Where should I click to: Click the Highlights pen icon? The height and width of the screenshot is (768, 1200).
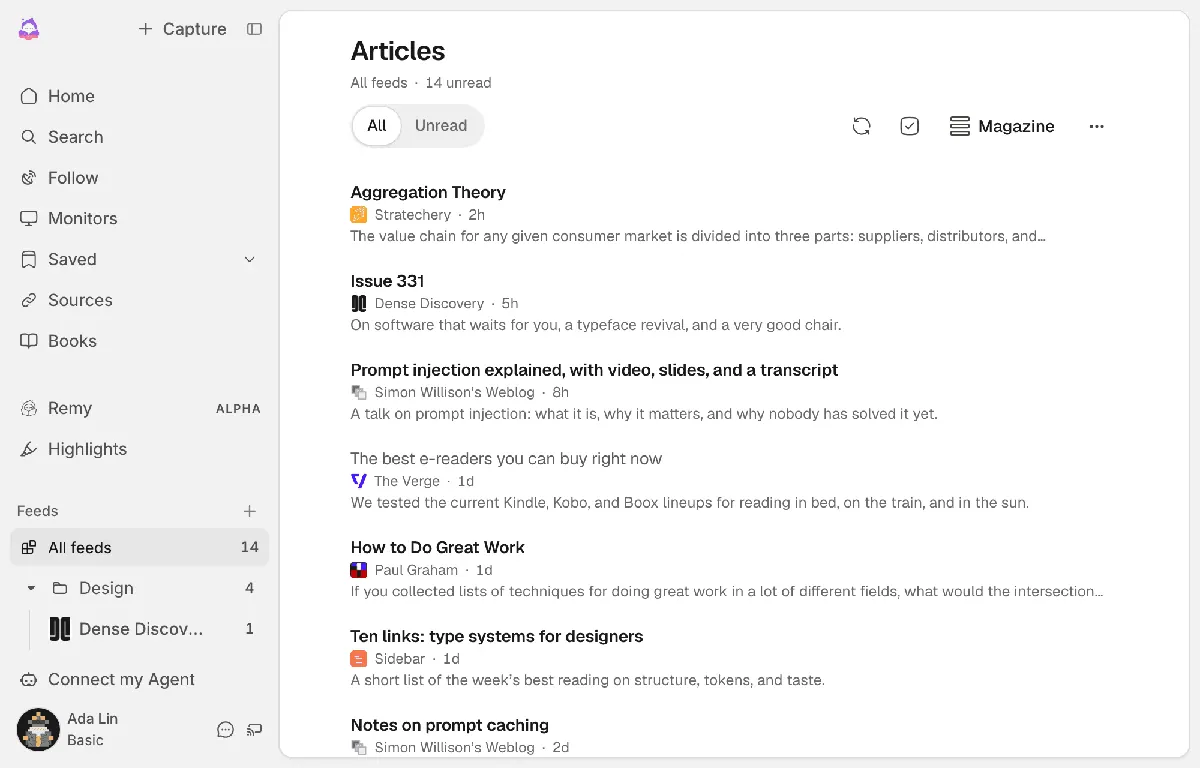(29, 450)
